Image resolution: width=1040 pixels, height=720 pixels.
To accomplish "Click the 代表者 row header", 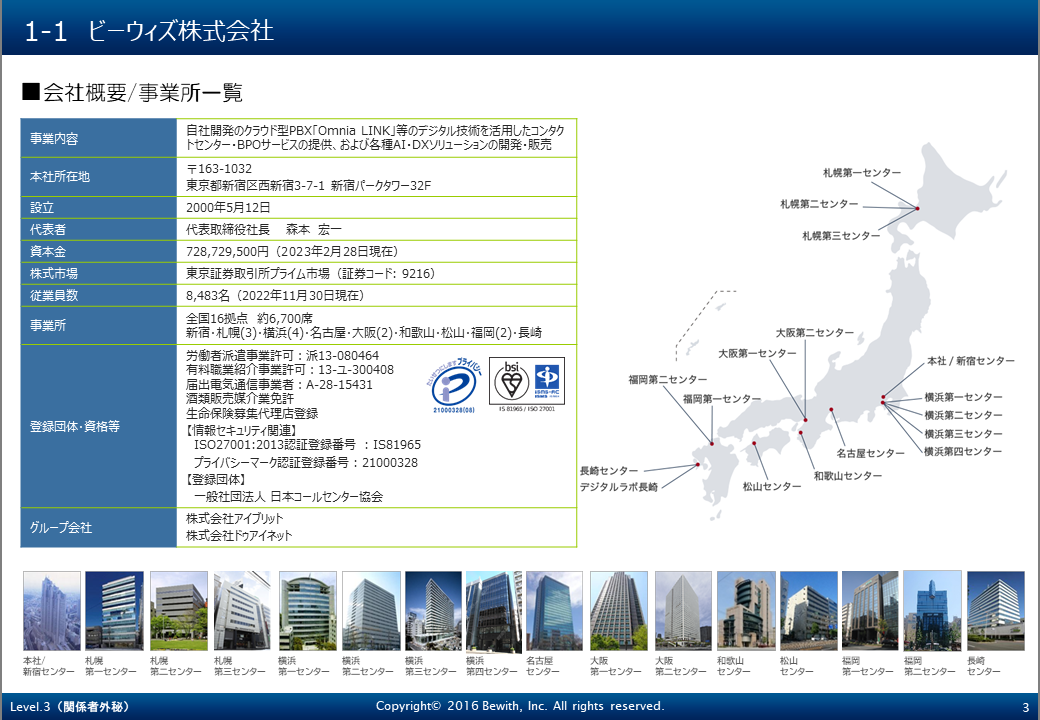I will 99,229.
